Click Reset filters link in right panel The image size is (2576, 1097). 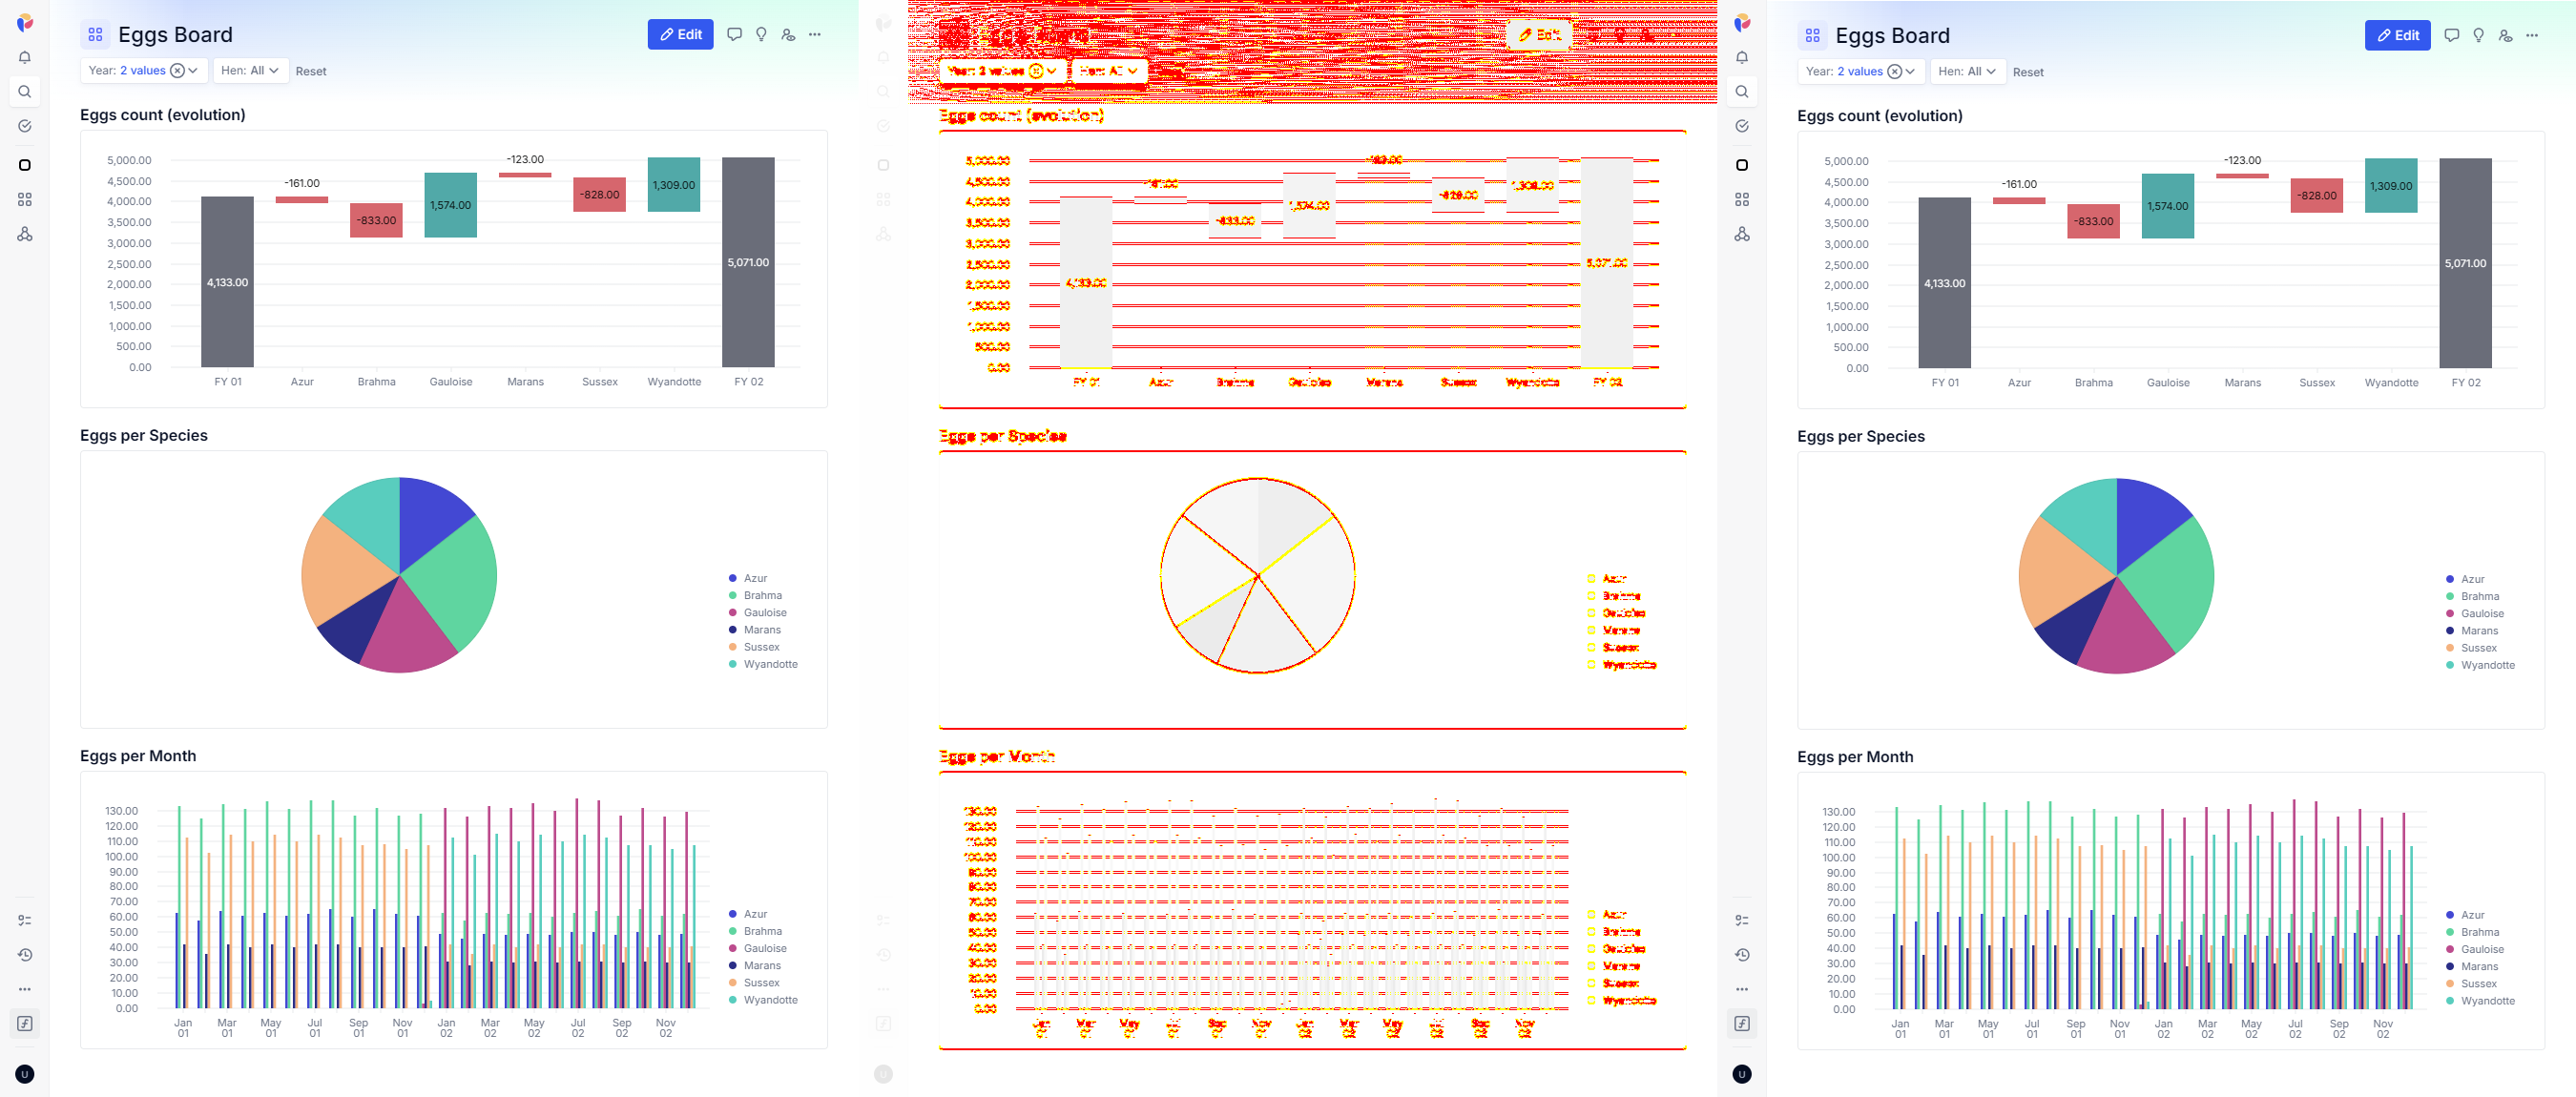tap(2028, 72)
